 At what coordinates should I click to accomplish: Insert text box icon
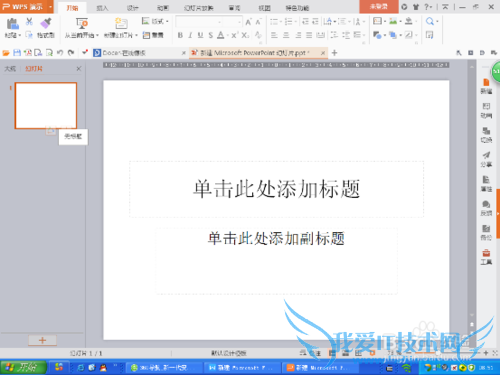tap(377, 22)
